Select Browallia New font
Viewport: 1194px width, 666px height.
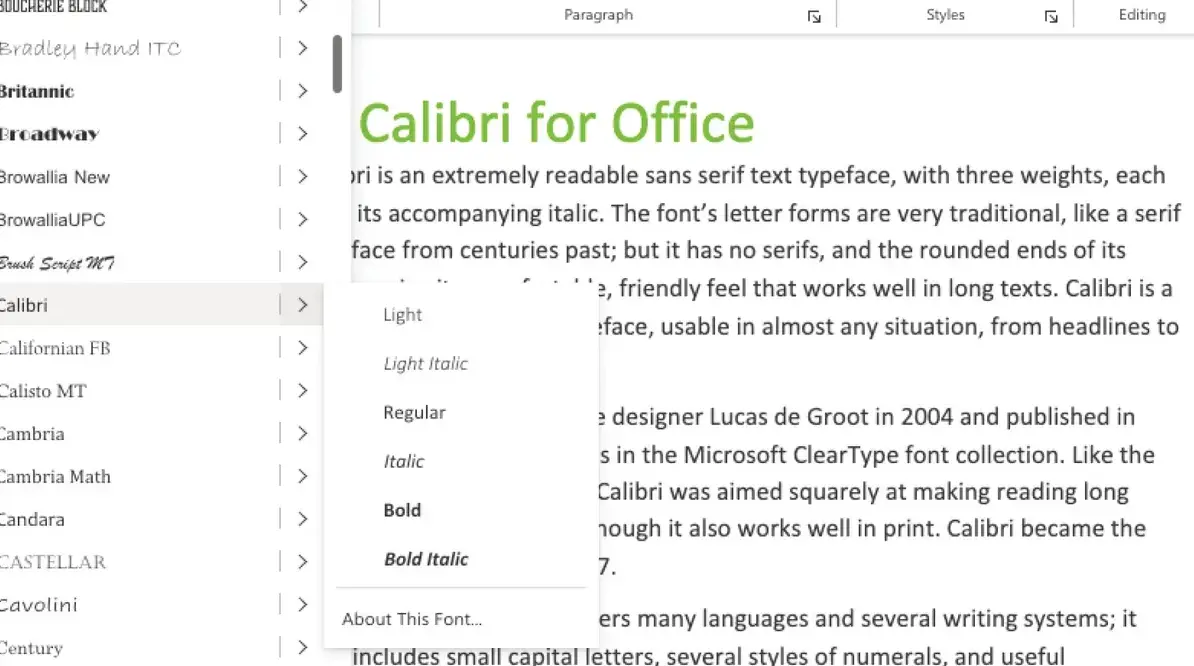tap(54, 177)
